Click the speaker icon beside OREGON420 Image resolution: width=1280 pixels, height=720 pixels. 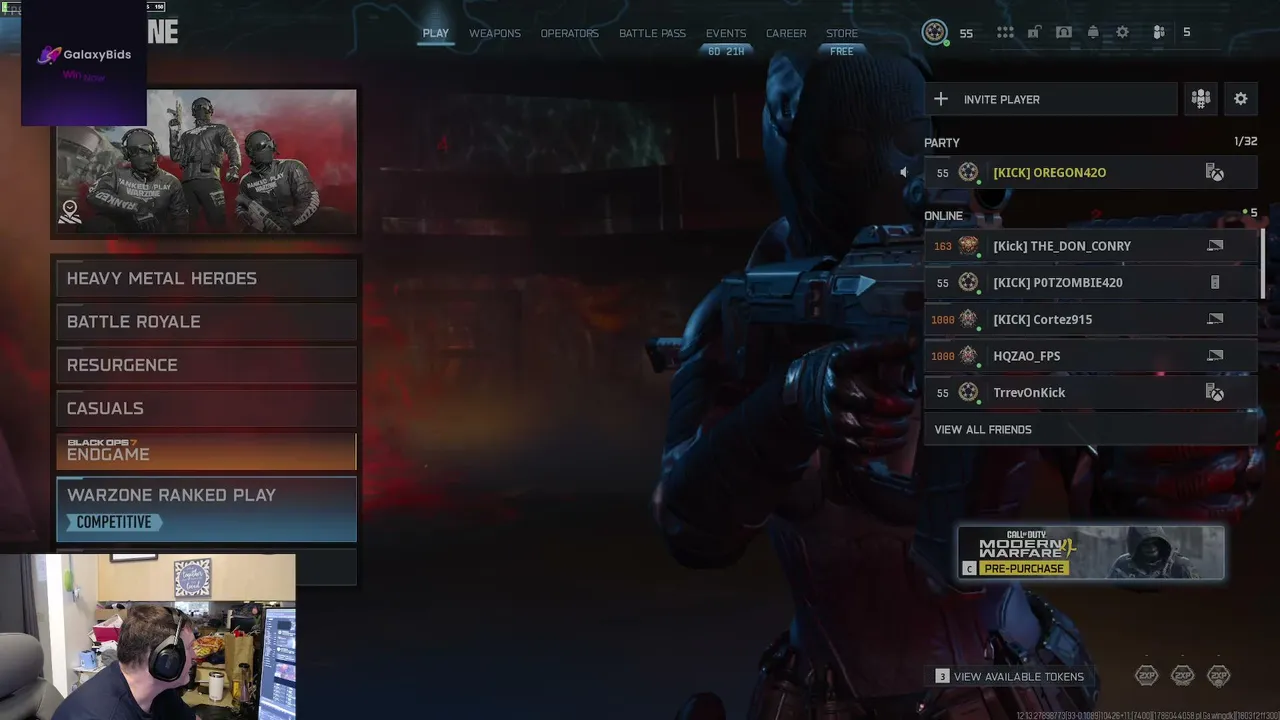point(903,172)
